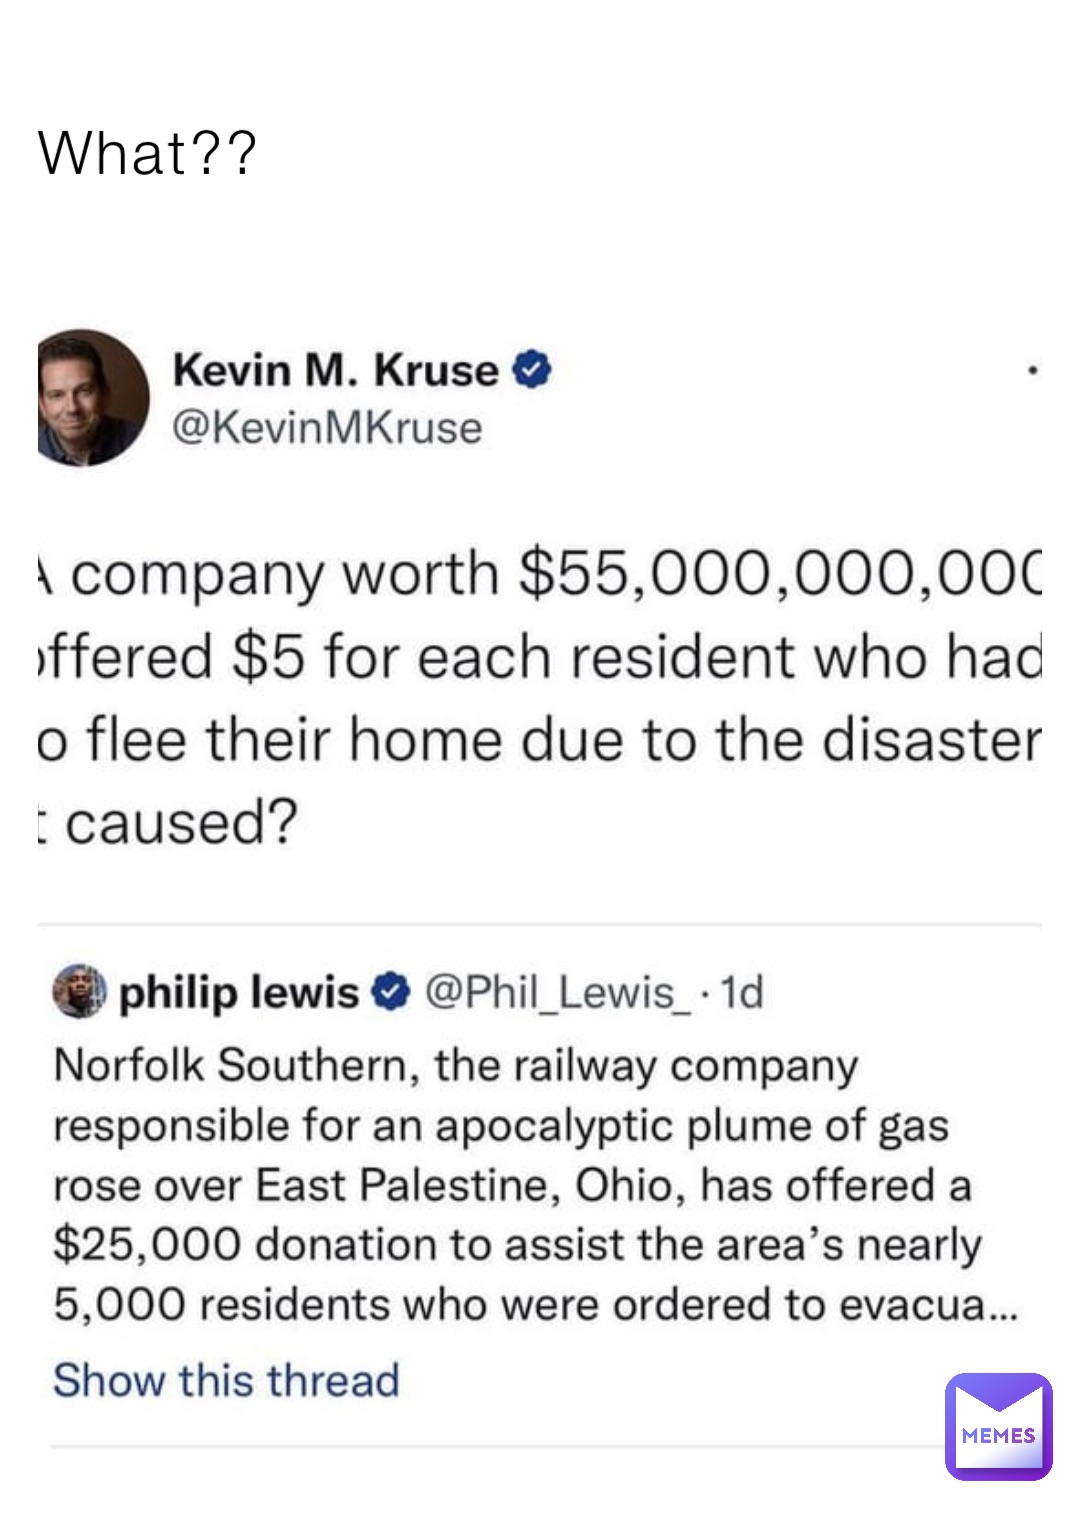The height and width of the screenshot is (1519, 1080).
Task: Click the Show this thread link
Action: tap(226, 1380)
